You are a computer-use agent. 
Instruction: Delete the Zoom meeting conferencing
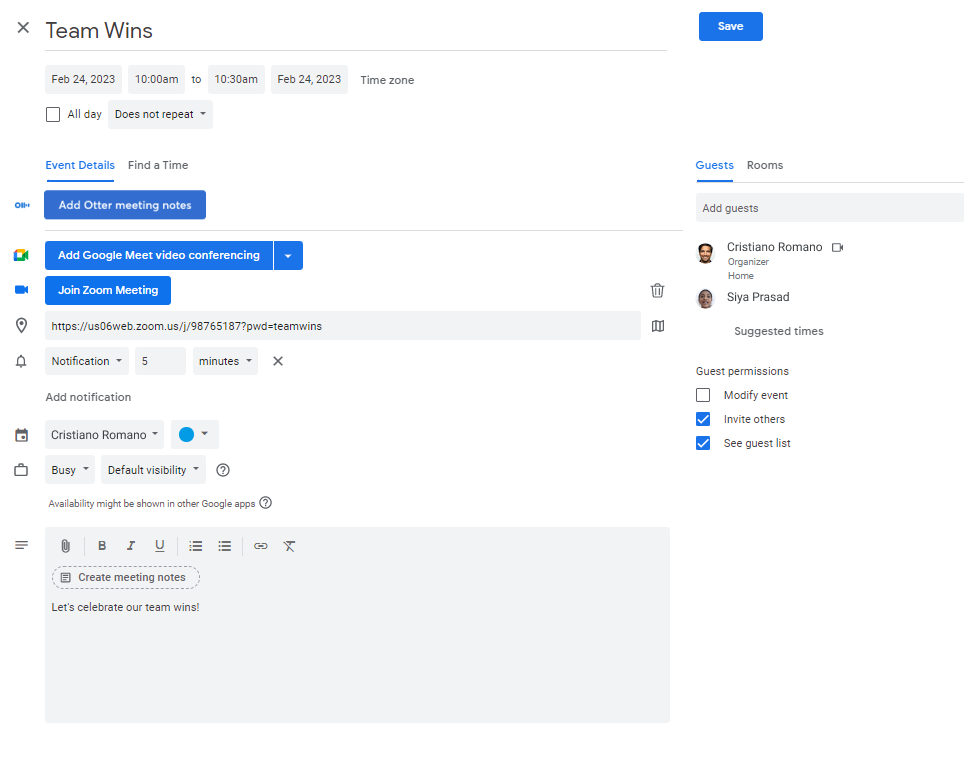pos(657,290)
